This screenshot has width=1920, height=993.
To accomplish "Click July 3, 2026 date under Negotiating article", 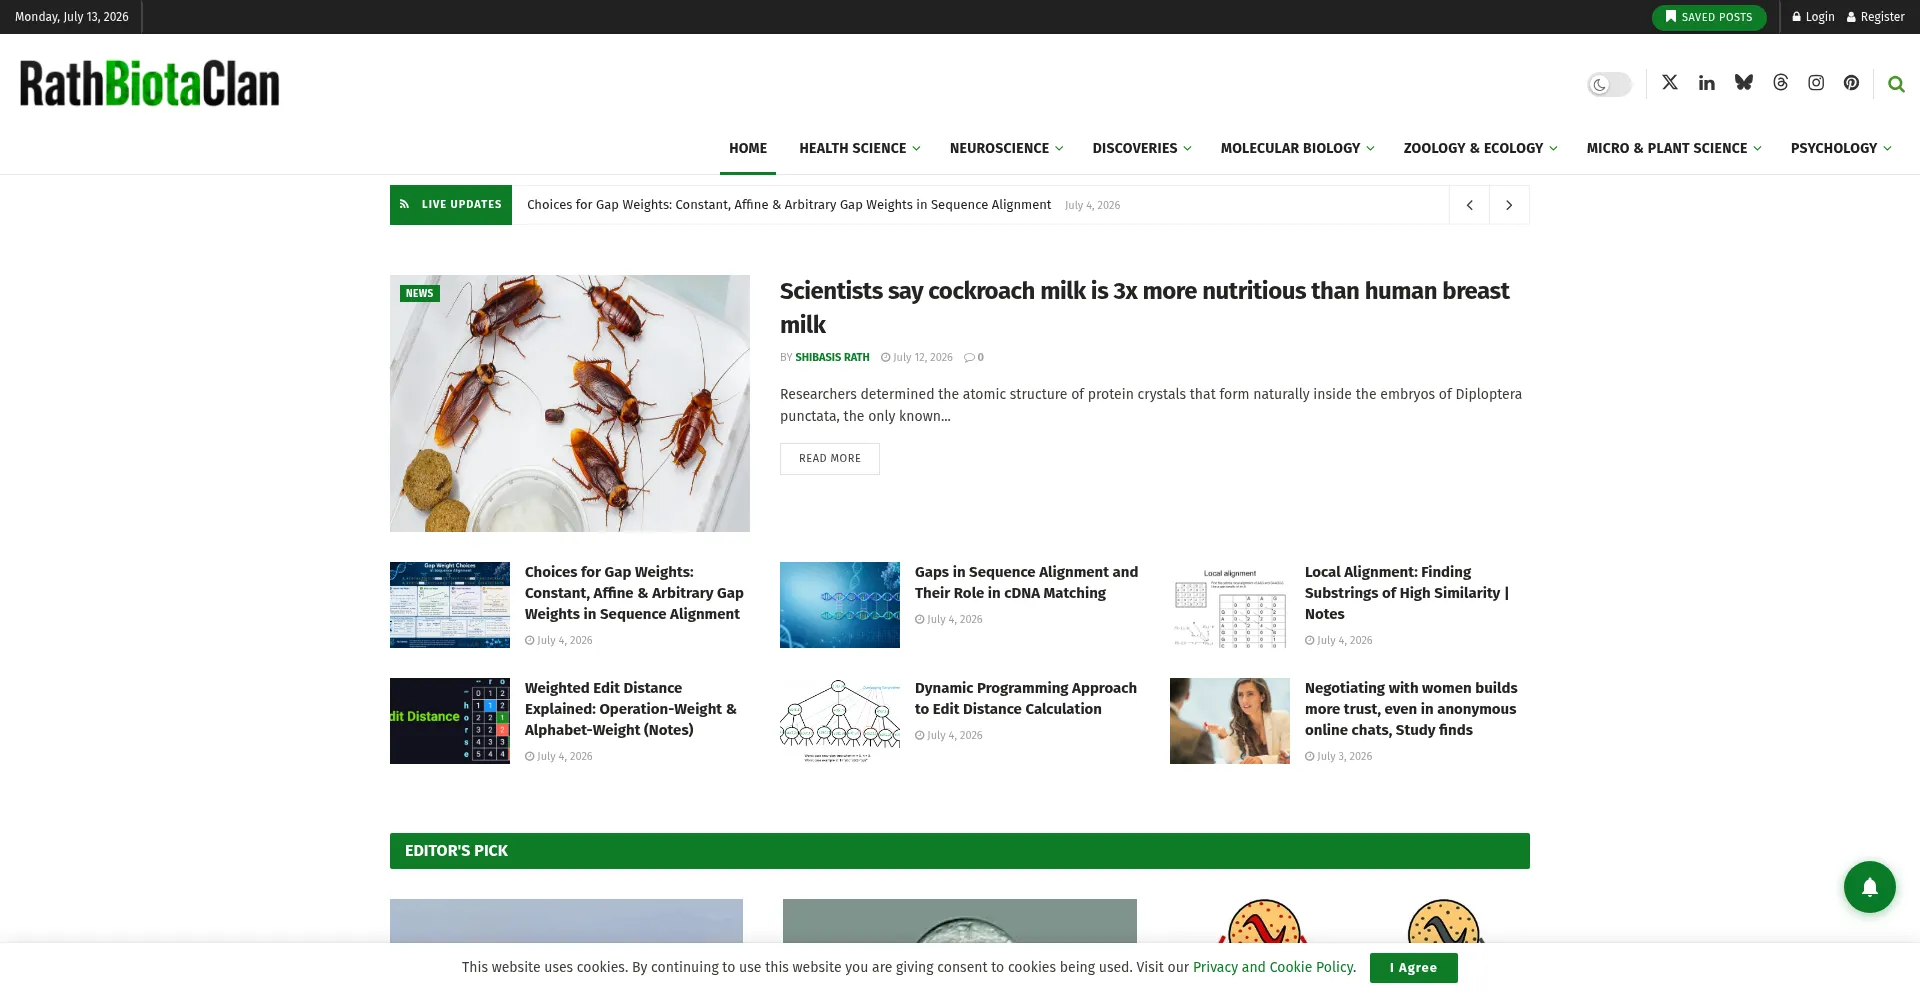I will [1339, 756].
